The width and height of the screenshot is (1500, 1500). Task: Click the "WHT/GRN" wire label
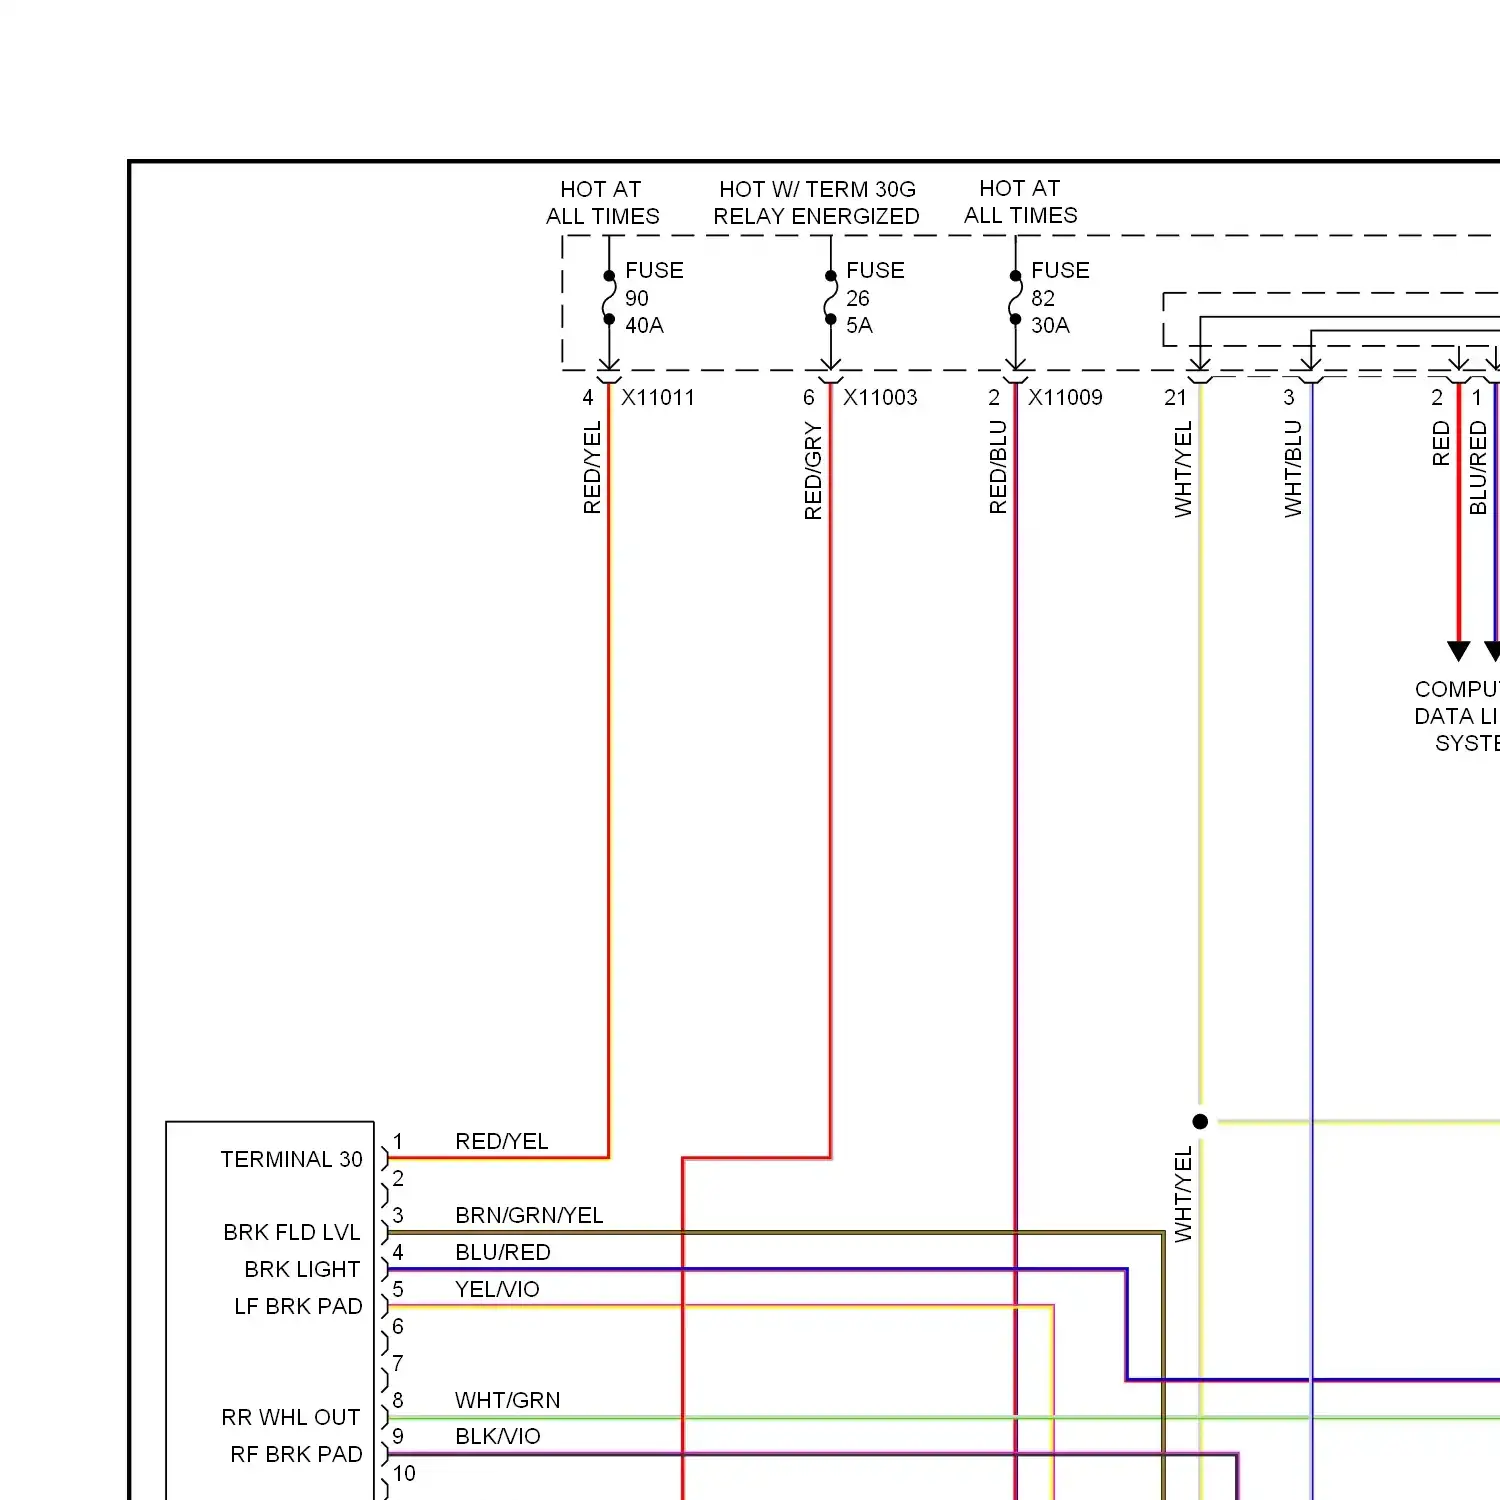(x=507, y=1400)
